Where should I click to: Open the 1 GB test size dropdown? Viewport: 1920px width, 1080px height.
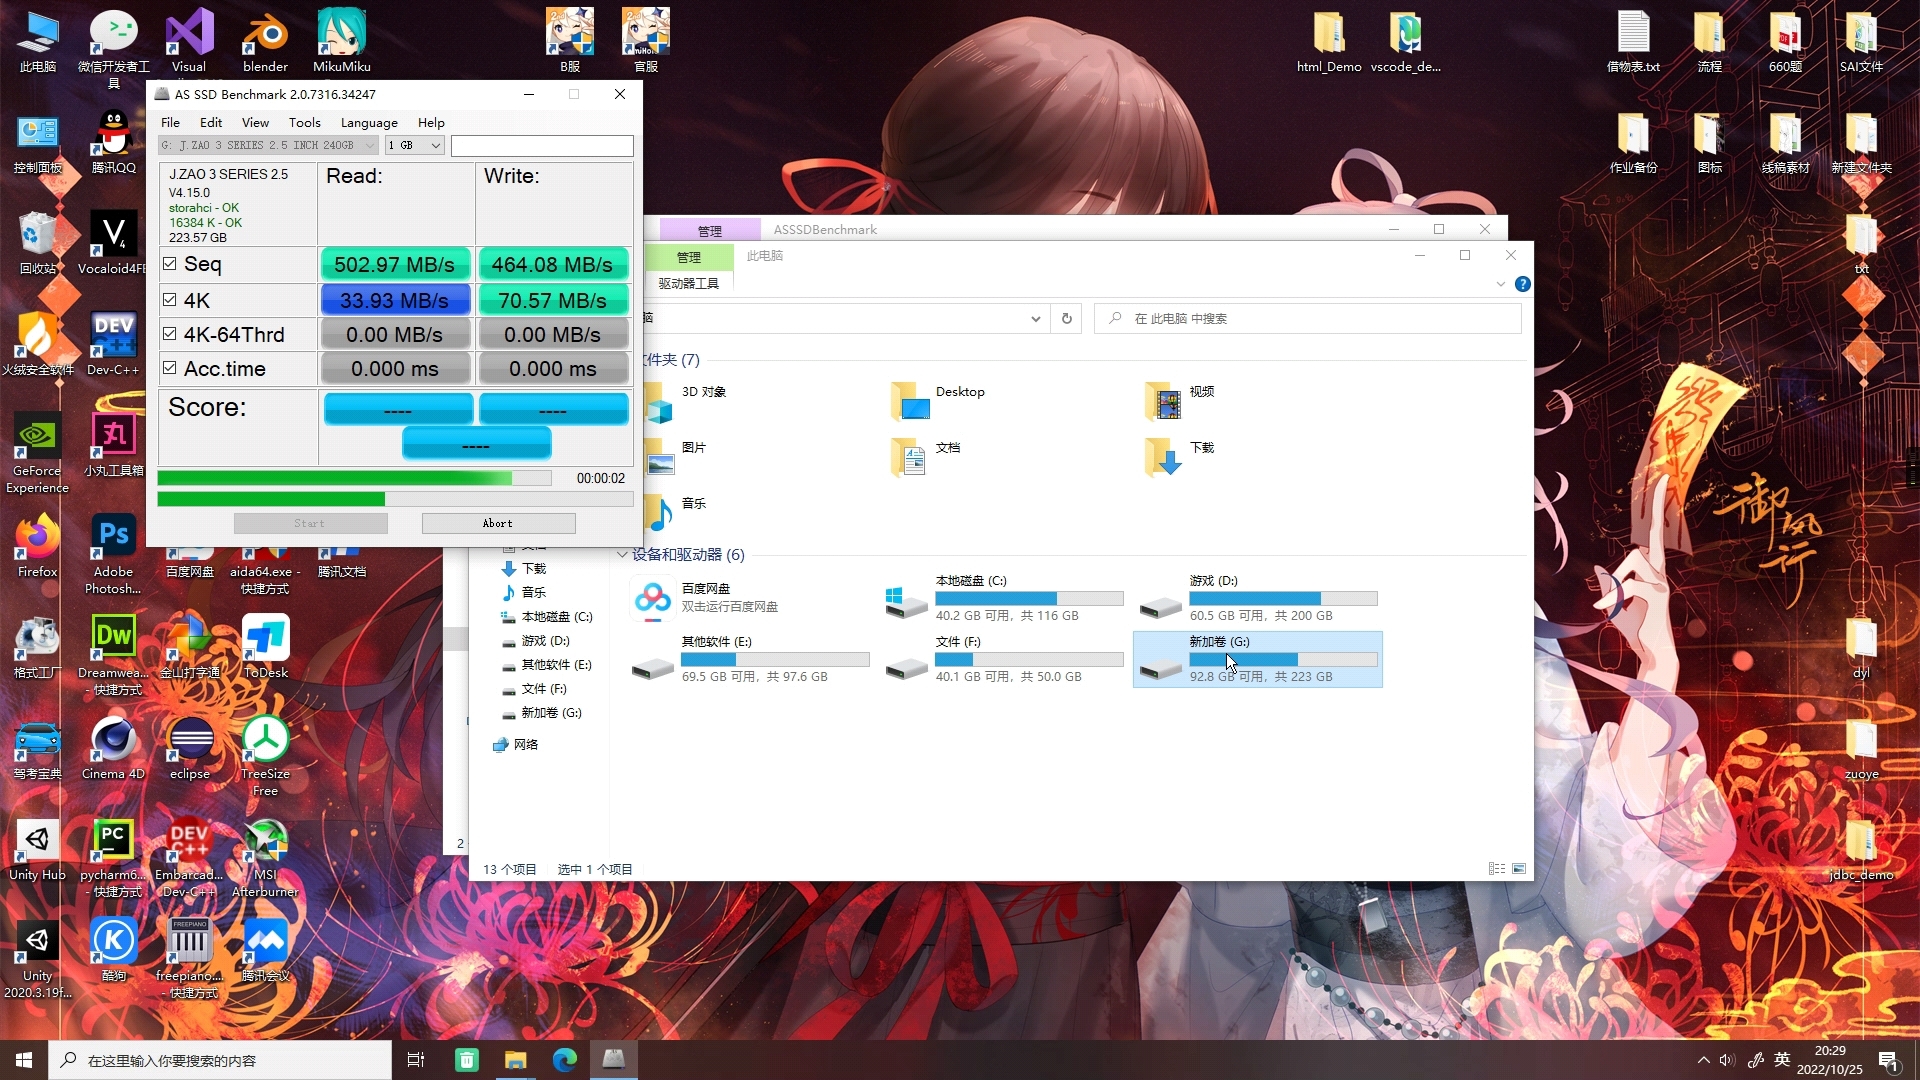pos(415,146)
